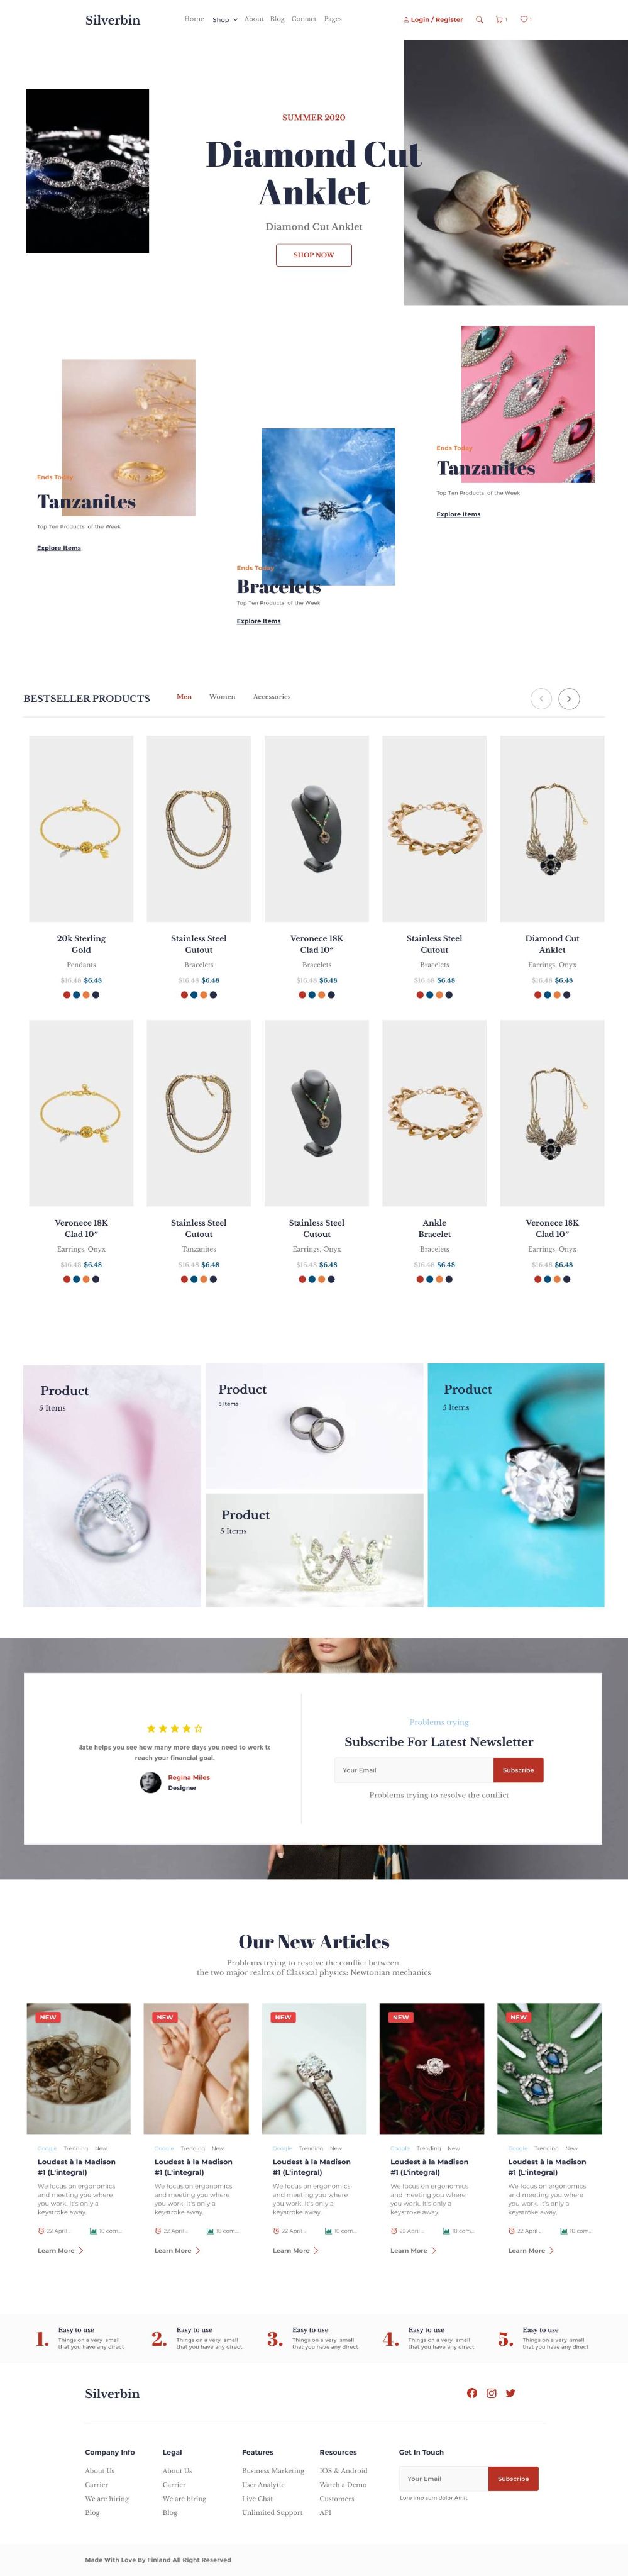Viewport: 628px width, 2576px height.
Task: Open Explore Items under Bracelets
Action: pos(259,621)
